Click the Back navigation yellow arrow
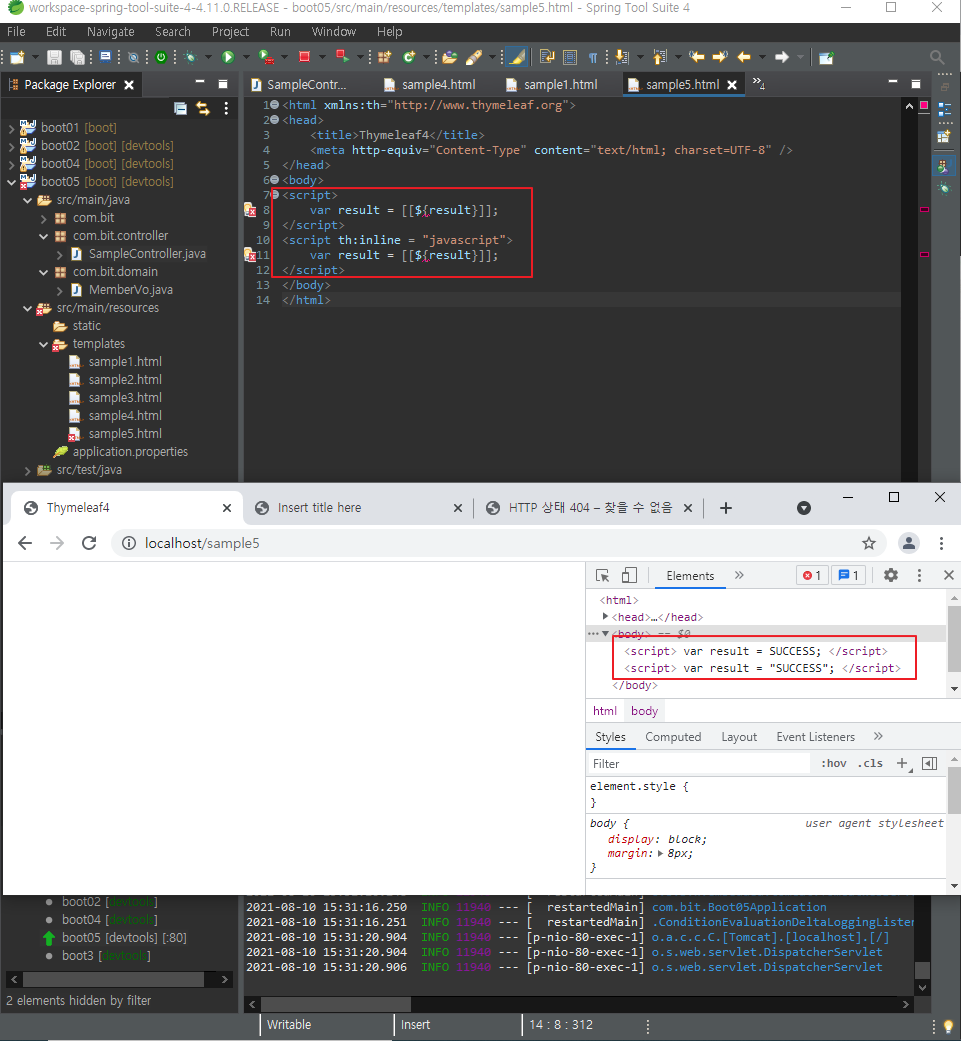Screen dimensions: 961x1041 pos(744,57)
